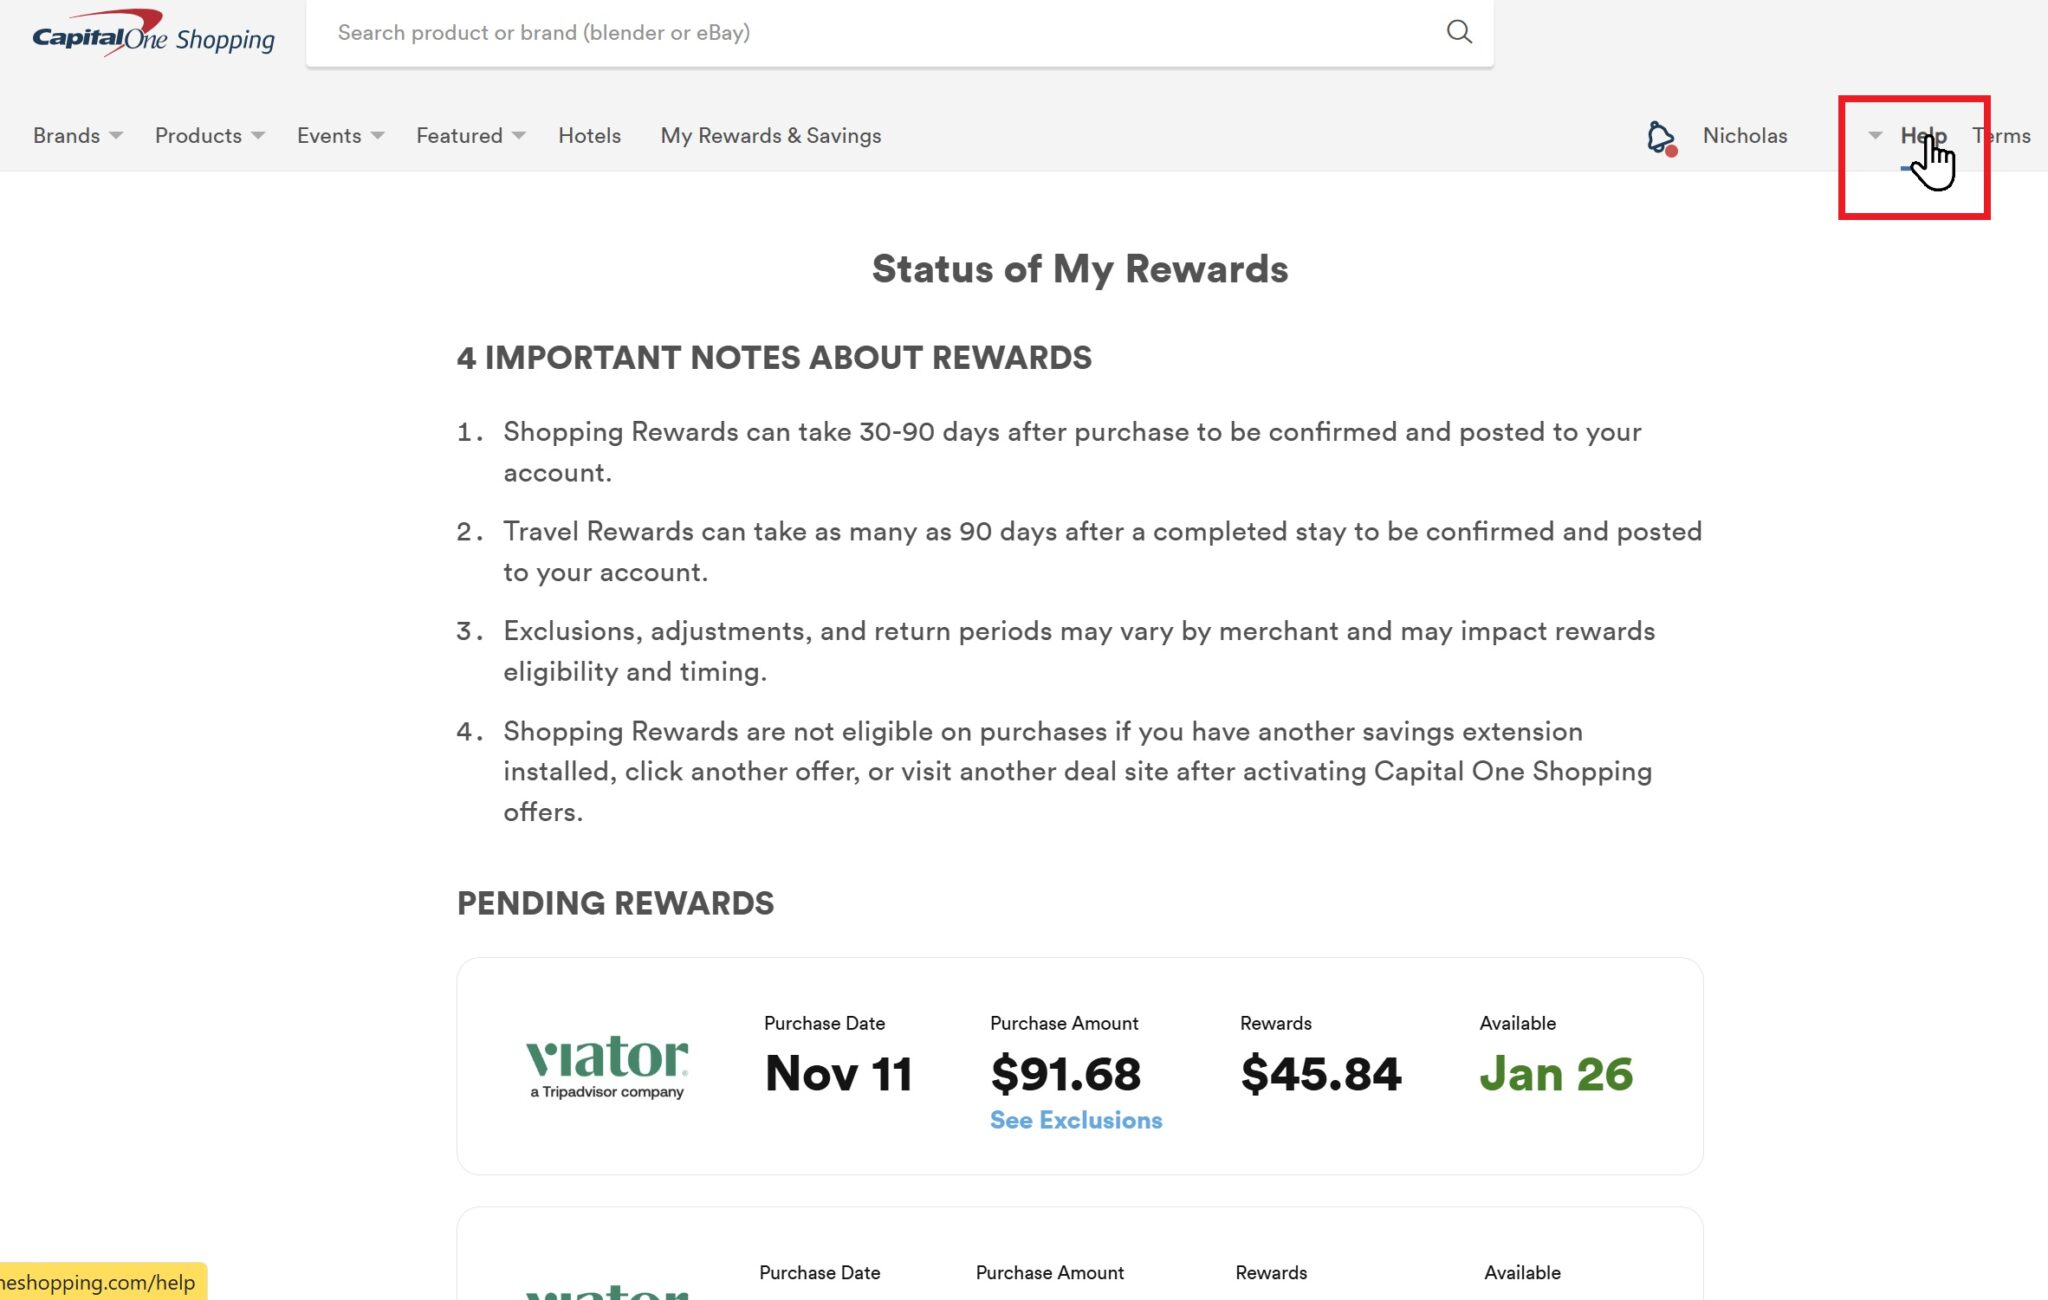2048x1300 pixels.
Task: Open the notifications bell
Action: [x=1660, y=137]
